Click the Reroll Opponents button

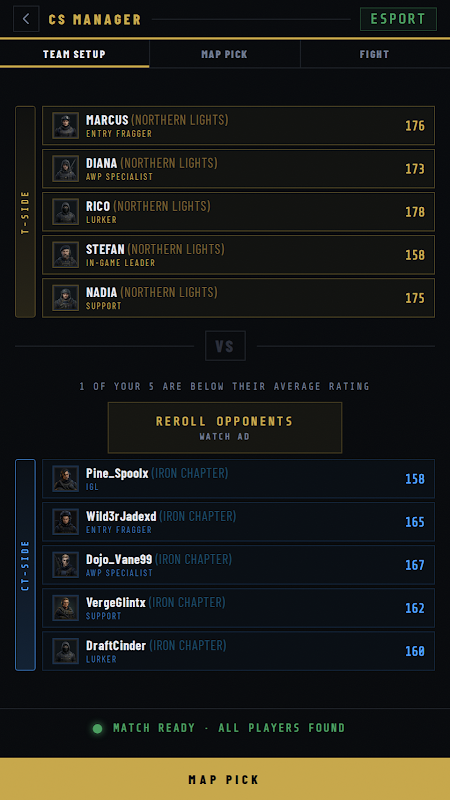(x=225, y=428)
